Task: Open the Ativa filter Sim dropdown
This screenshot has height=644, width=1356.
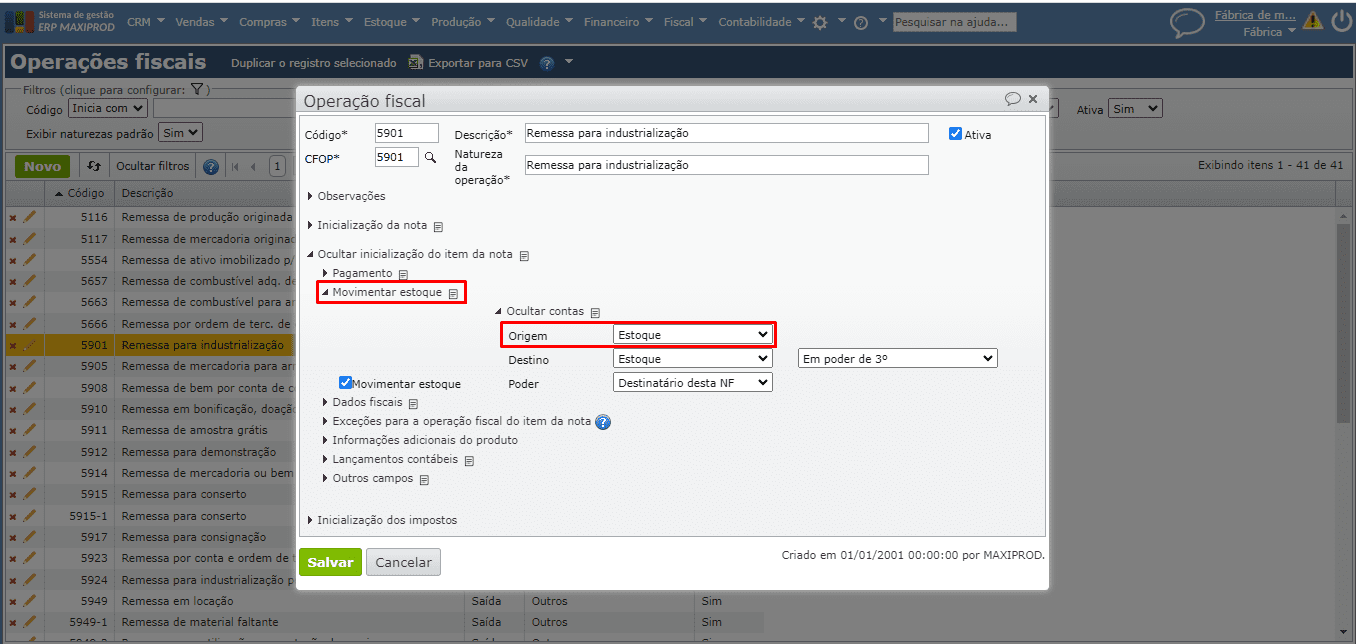Action: click(x=1135, y=108)
